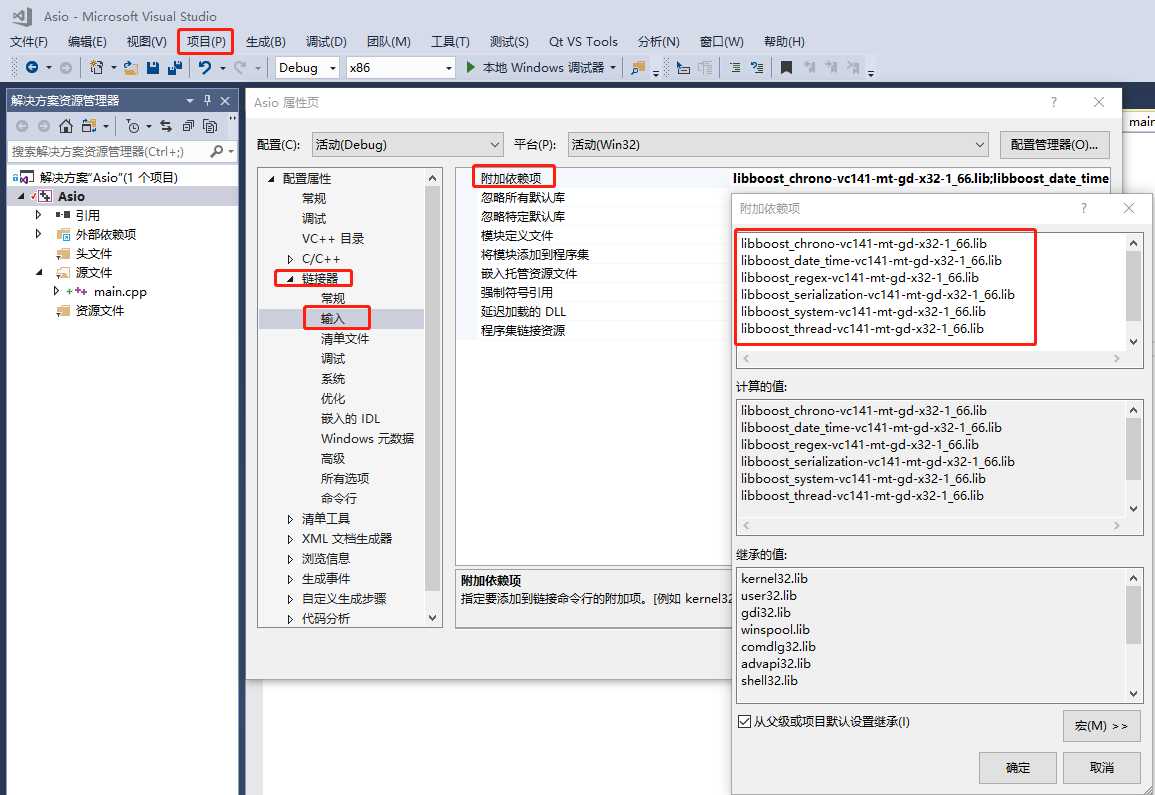This screenshot has width=1155, height=795.
Task: Click vertical scrollbar of dependencies edit box
Action: (x=1133, y=292)
